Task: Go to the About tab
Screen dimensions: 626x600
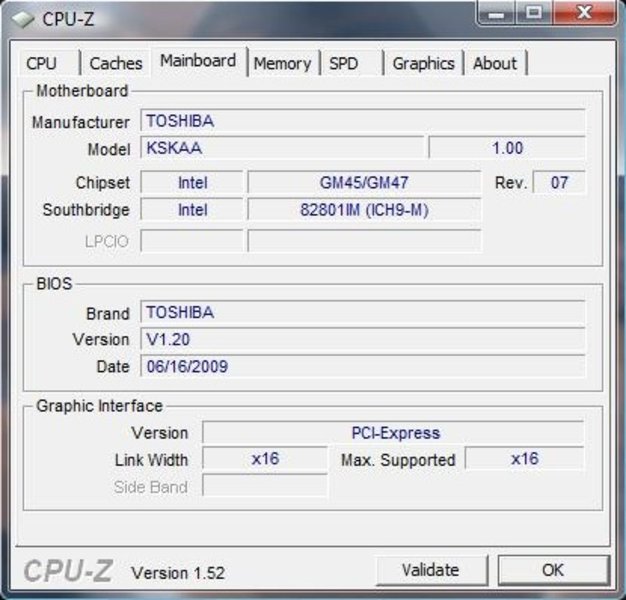Action: click(495, 63)
